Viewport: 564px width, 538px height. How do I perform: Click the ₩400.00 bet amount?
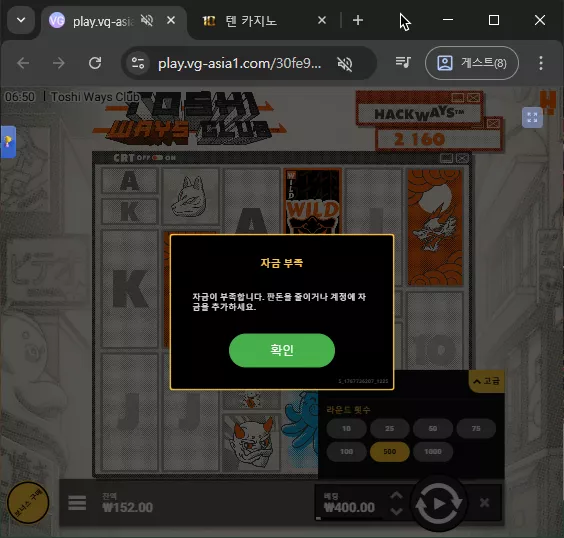[x=349, y=507]
